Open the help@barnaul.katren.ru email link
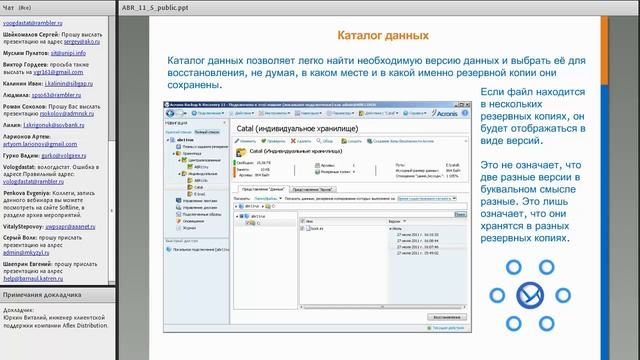This screenshot has width=640, height=360. [x=33, y=278]
